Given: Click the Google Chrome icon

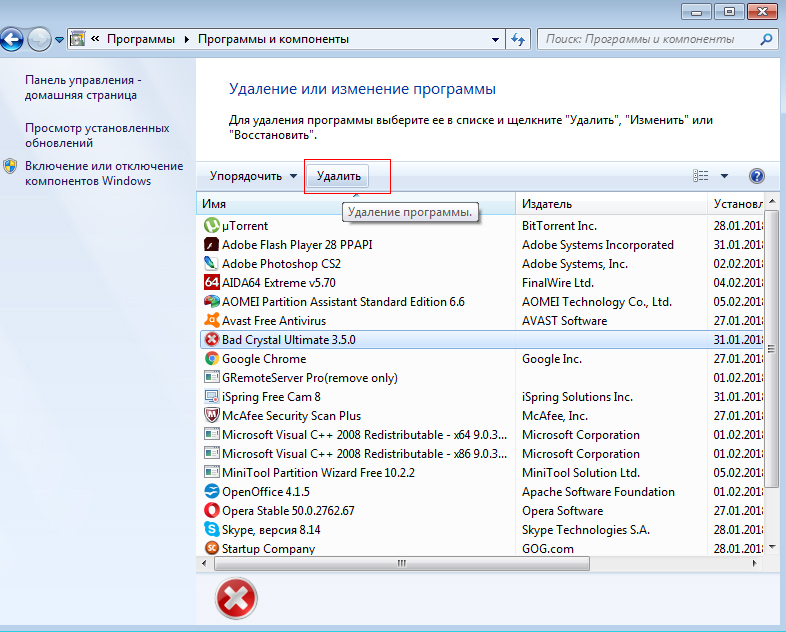Looking at the screenshot, I should pos(212,359).
